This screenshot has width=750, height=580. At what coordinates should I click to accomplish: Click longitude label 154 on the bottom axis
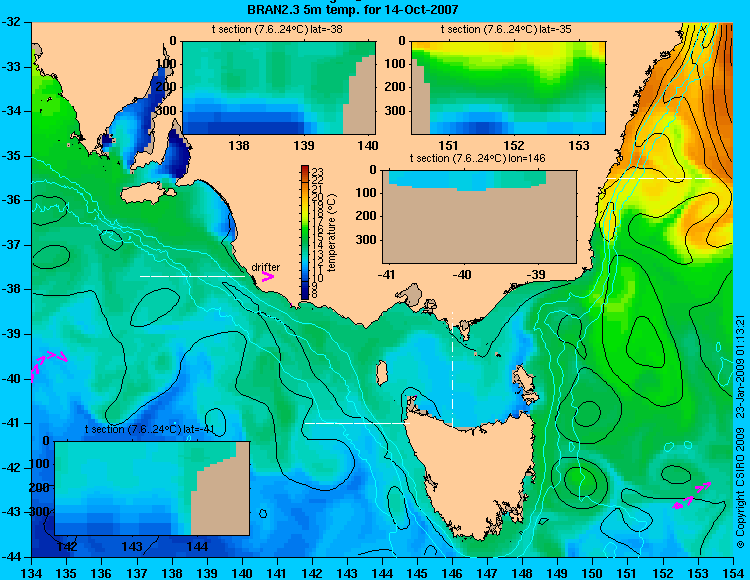click(732, 573)
